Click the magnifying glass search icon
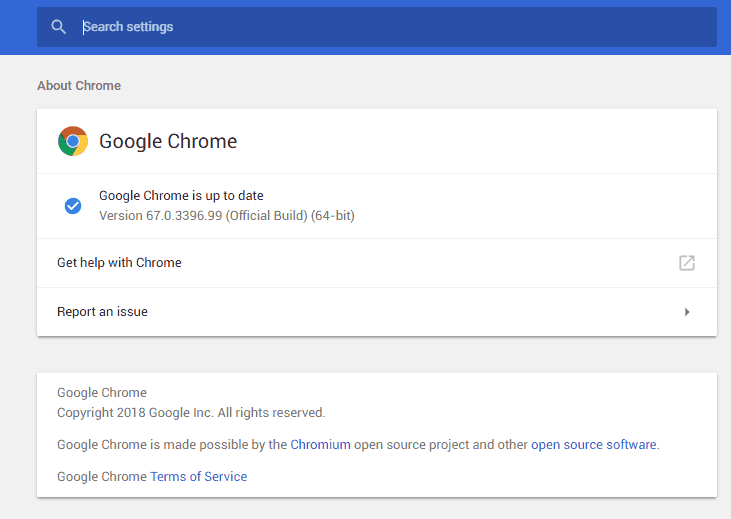This screenshot has height=519, width=731. tap(58, 27)
